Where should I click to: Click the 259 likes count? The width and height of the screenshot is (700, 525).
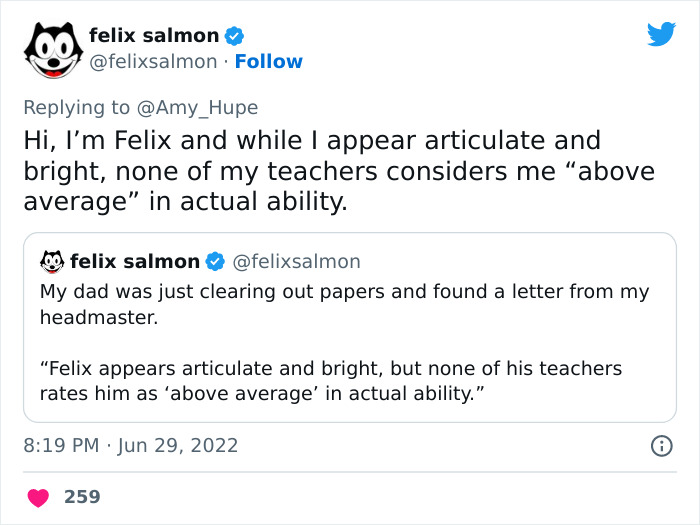(x=82, y=496)
